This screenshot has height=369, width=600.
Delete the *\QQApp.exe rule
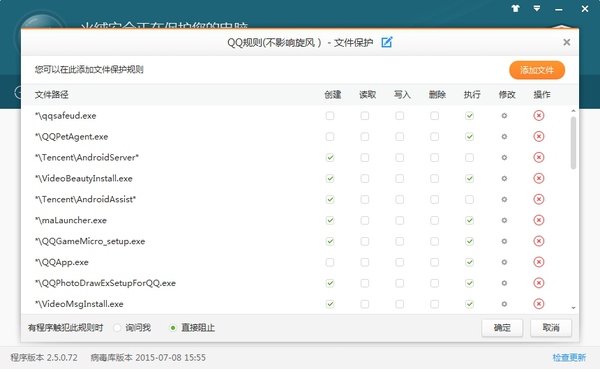coord(539,262)
